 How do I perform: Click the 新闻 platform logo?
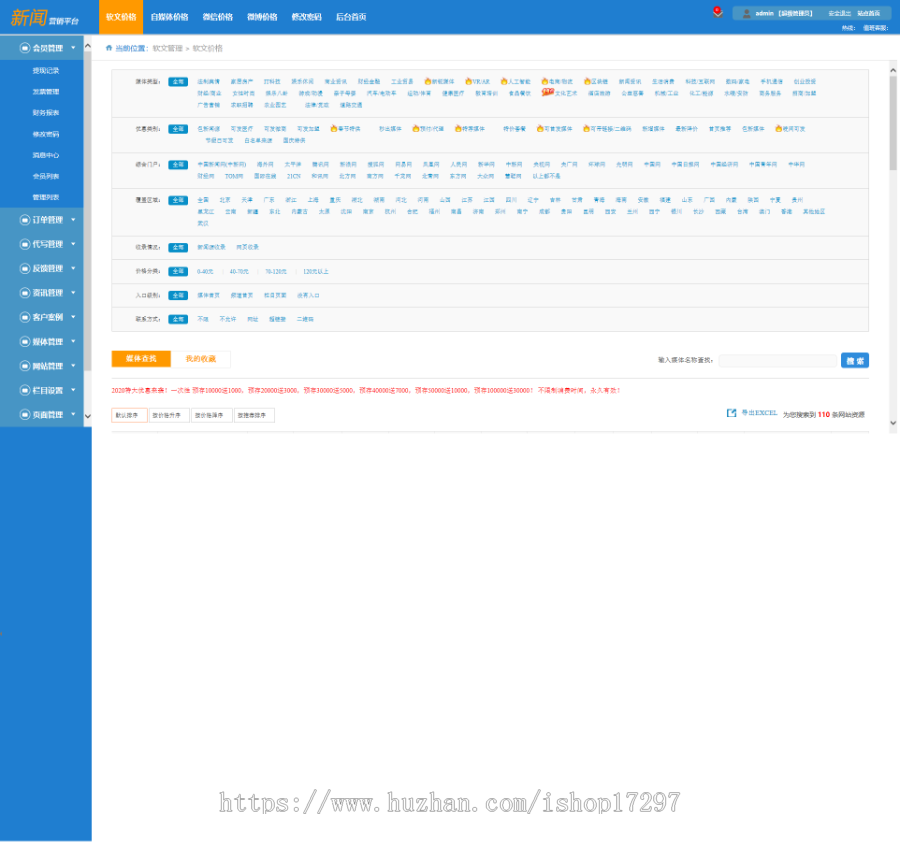click(44, 18)
